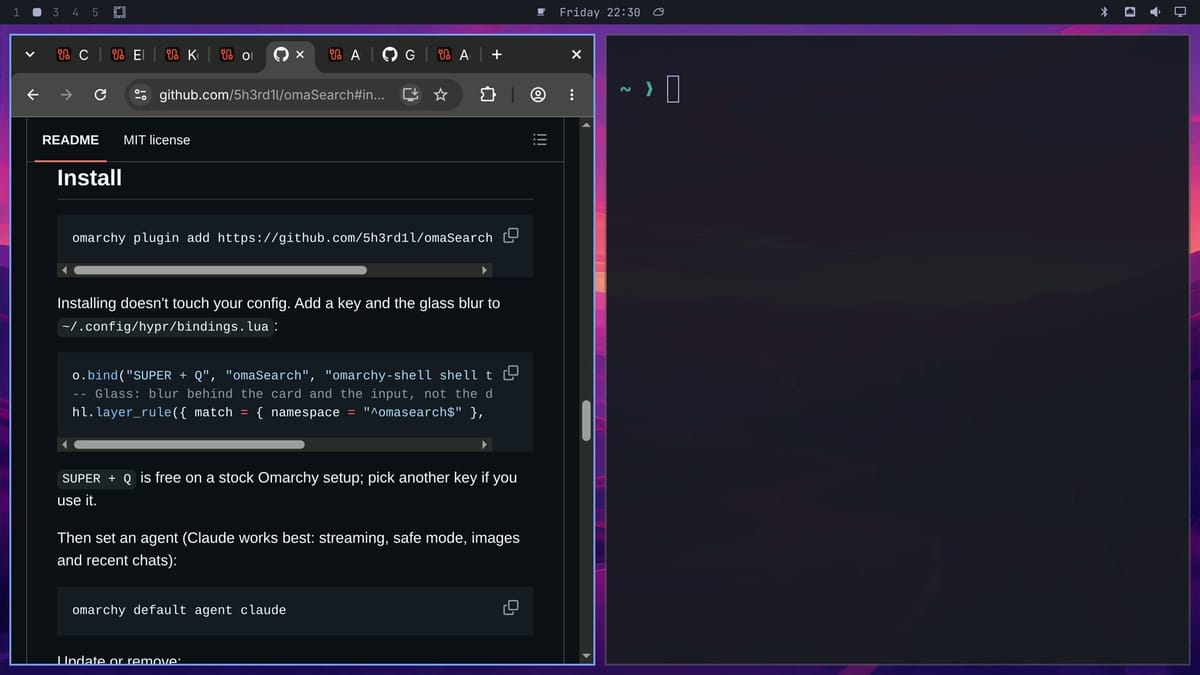Screen dimensions: 1200x675
Task: Switch to workspace 4 in top bar
Action: [x=75, y=12]
